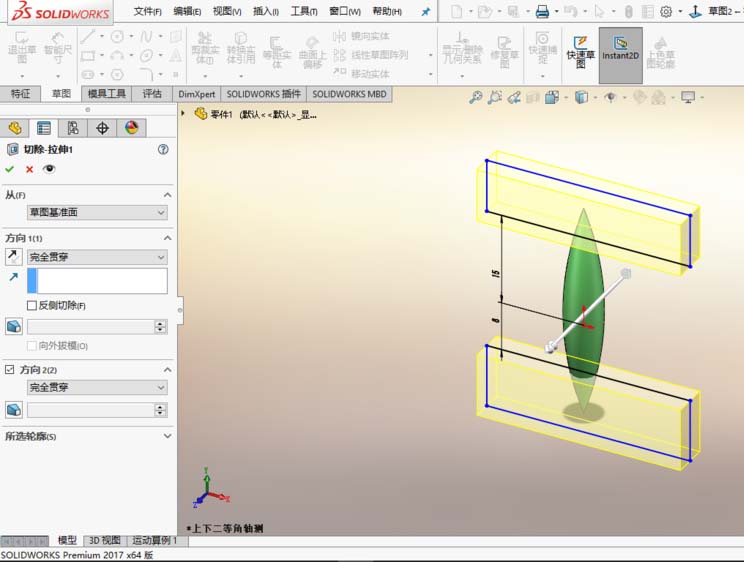The height and width of the screenshot is (562, 744).
Task: Toggle draft on for direction 1
Action: click(14, 327)
